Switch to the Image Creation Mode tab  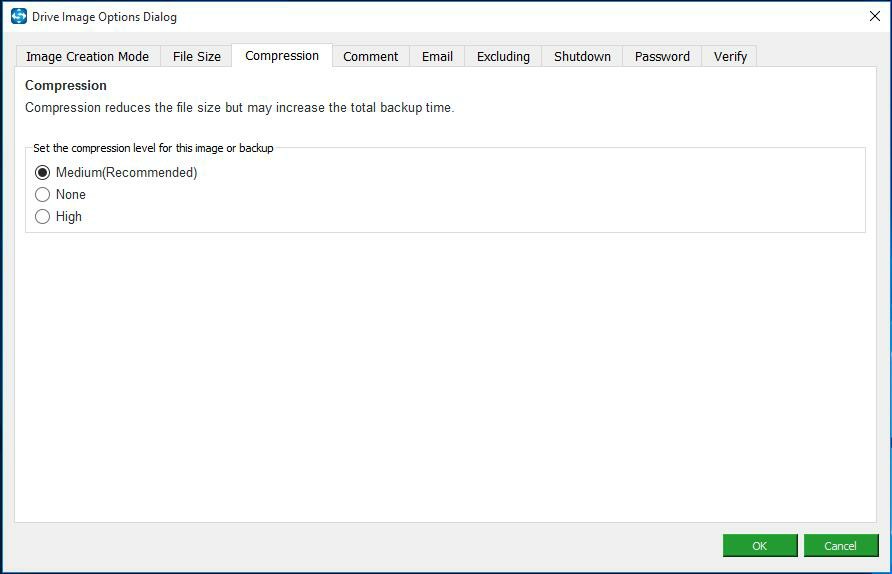click(x=88, y=56)
